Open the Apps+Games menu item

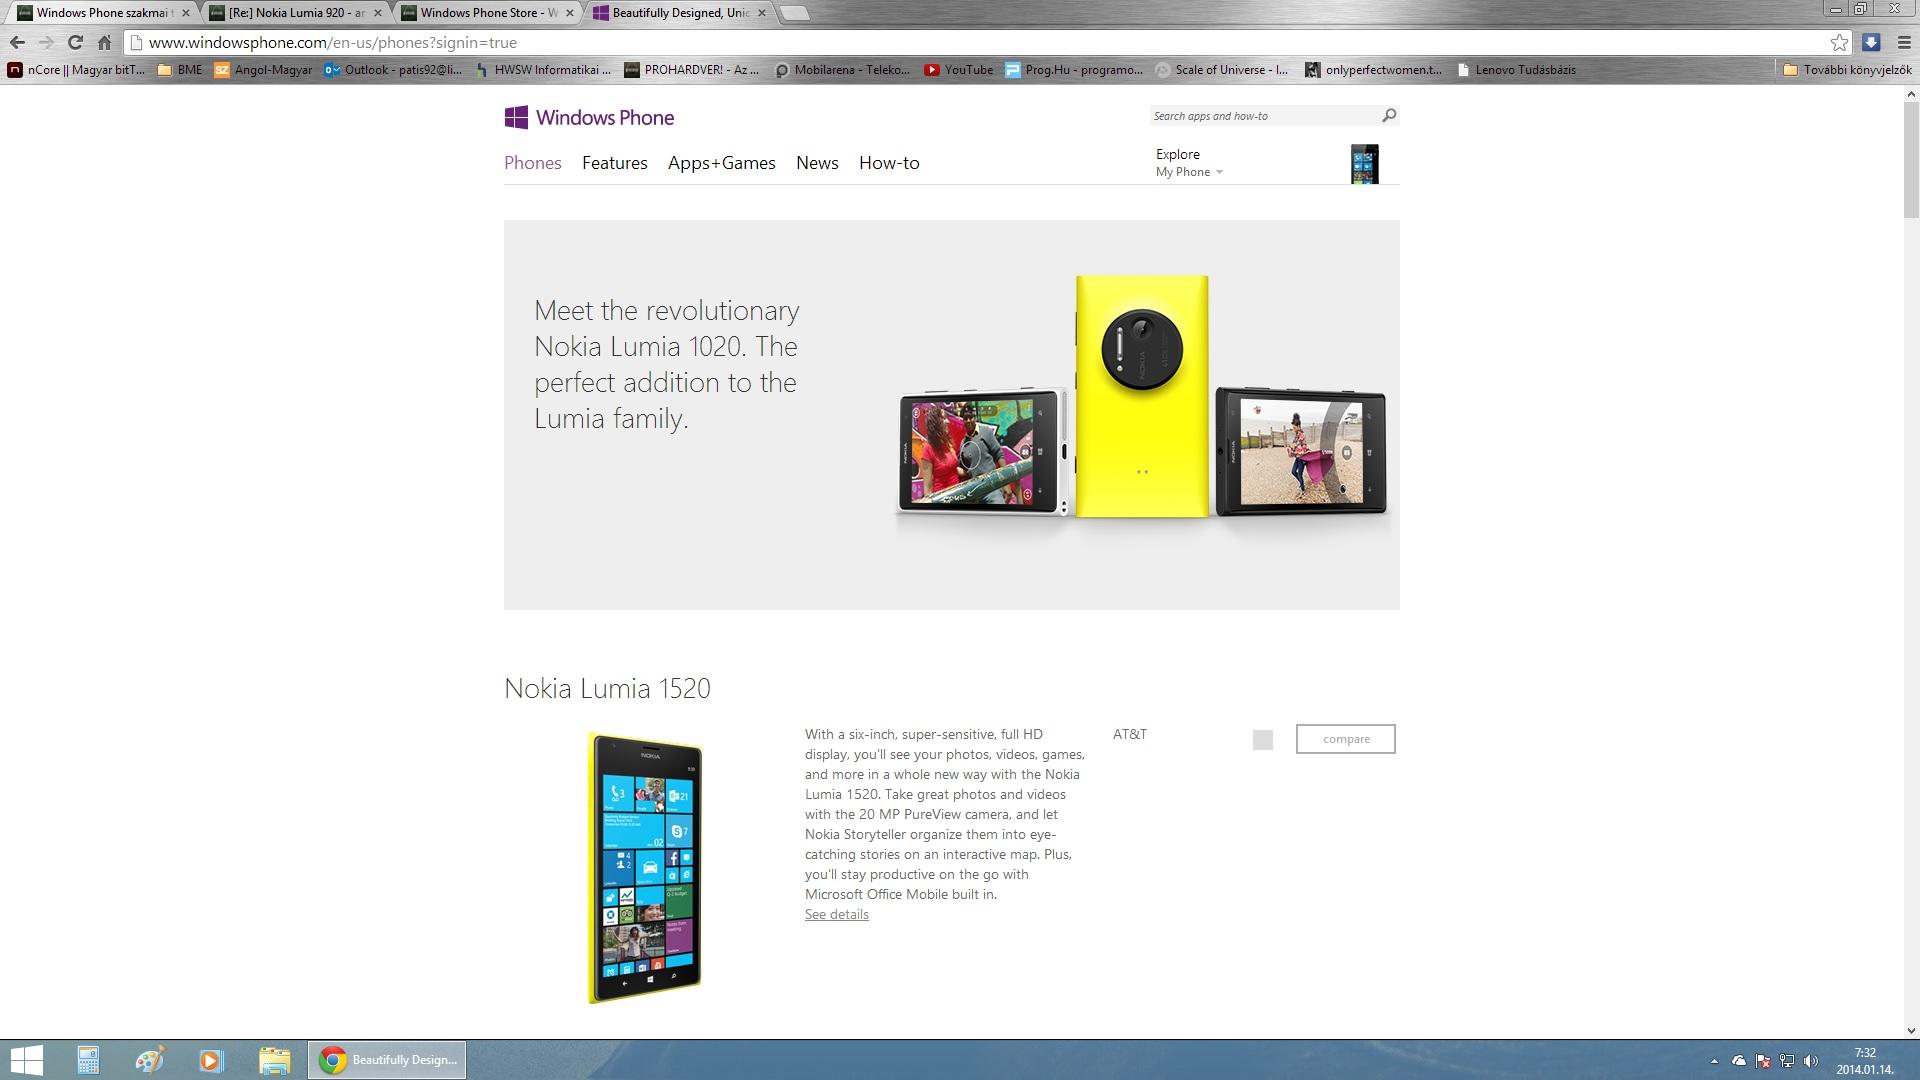click(721, 163)
